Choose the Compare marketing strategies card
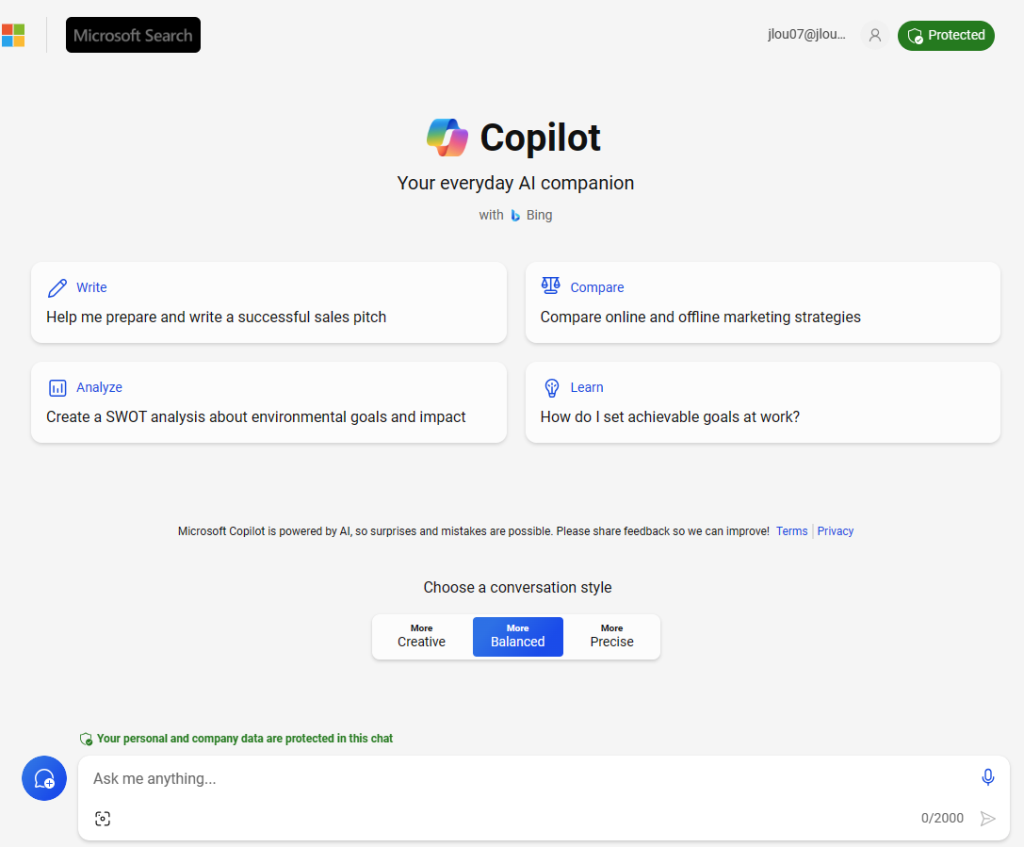Screen dimensions: 1024x847 [x=763, y=302]
